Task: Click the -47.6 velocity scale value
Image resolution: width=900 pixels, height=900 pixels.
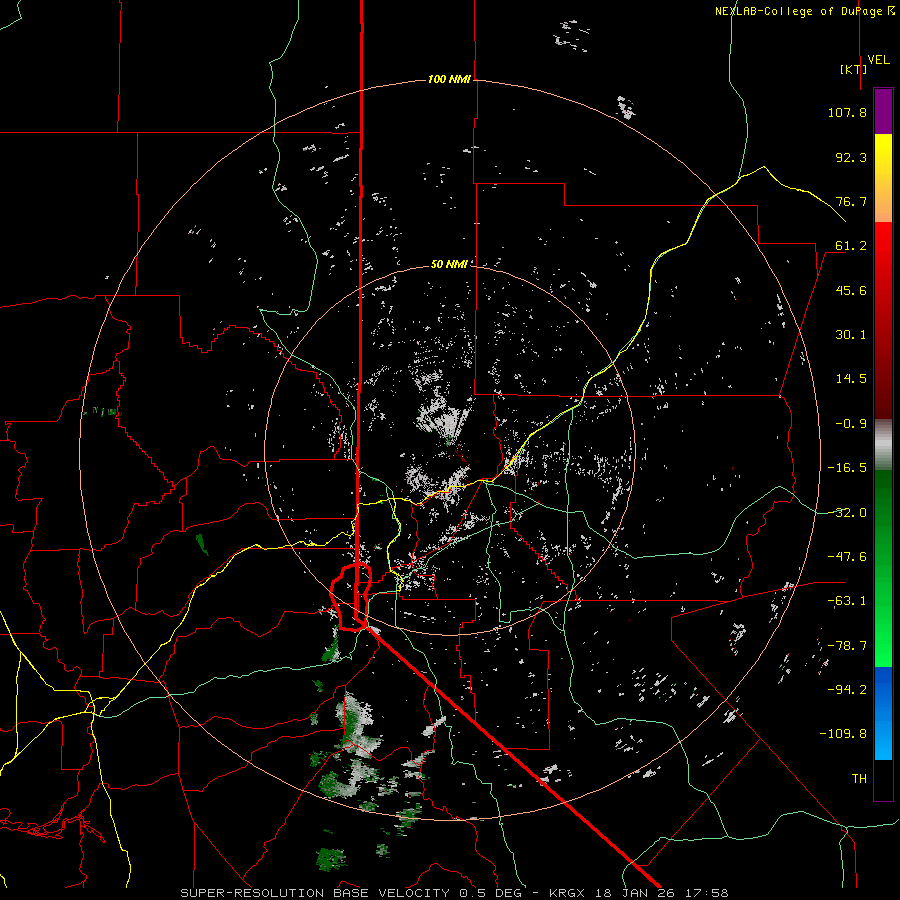Action: tap(847, 557)
